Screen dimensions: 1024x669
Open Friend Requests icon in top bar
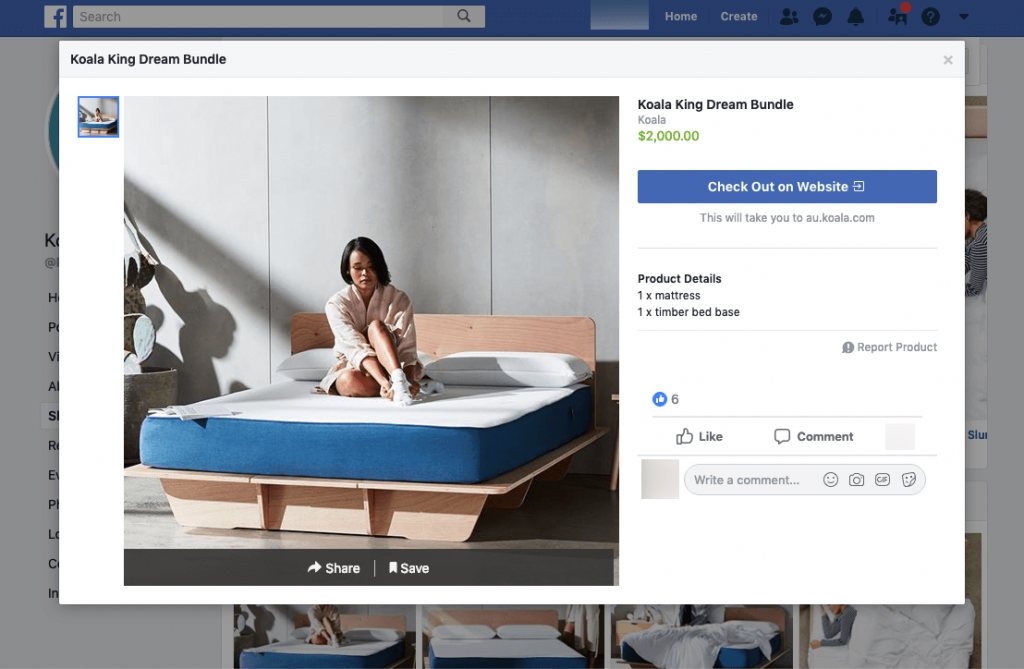tap(789, 16)
